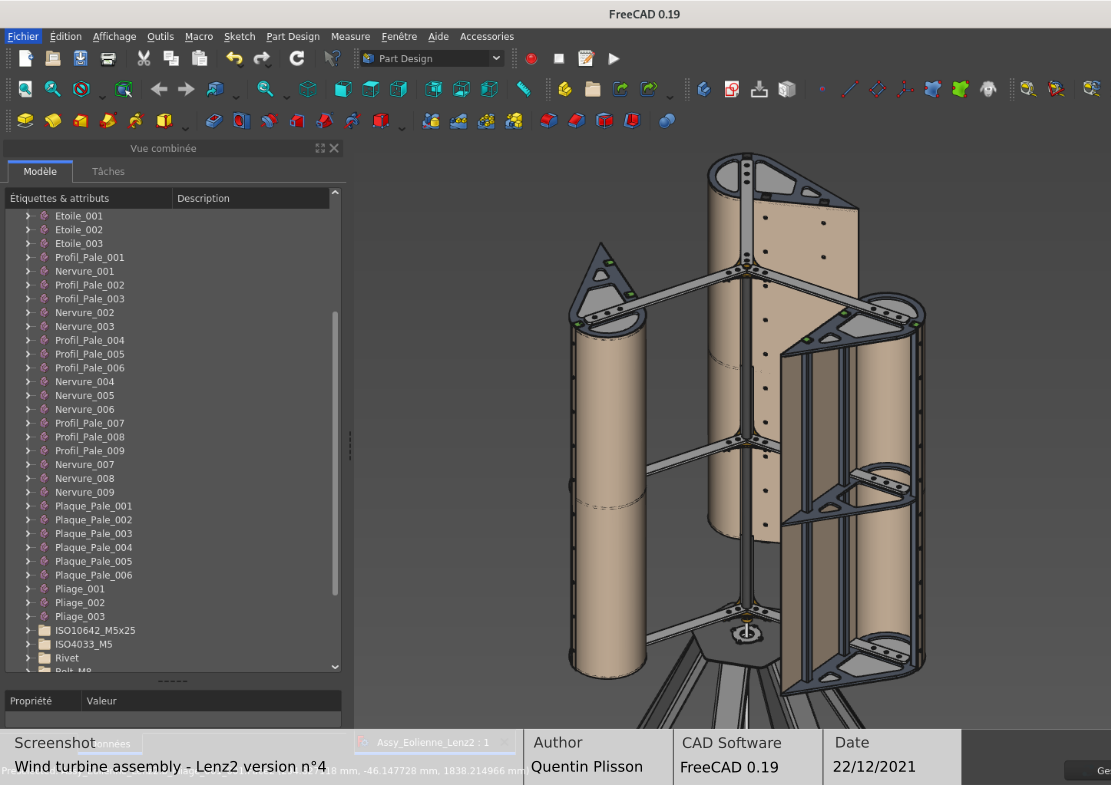Open the Assy_Eolienne_Lenz2 document tab
1111x785 pixels.
(432, 743)
